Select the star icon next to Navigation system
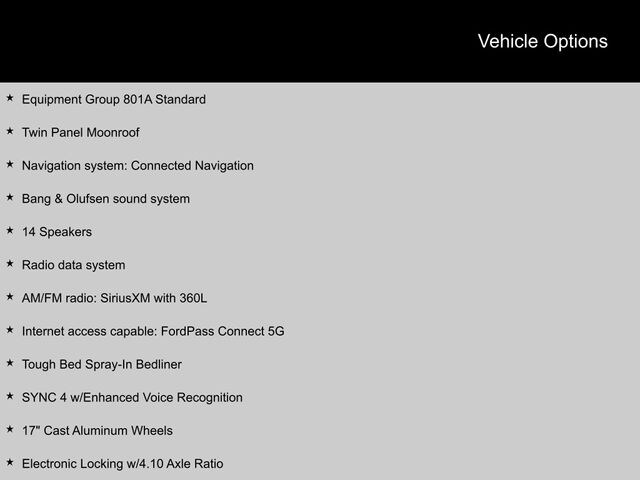640x480 pixels. 10,164
